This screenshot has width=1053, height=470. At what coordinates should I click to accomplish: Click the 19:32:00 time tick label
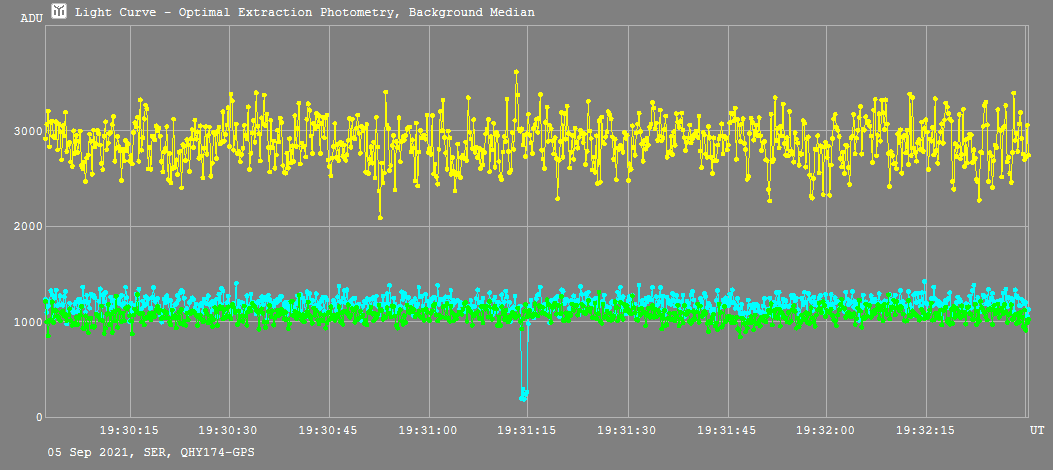coord(827,430)
